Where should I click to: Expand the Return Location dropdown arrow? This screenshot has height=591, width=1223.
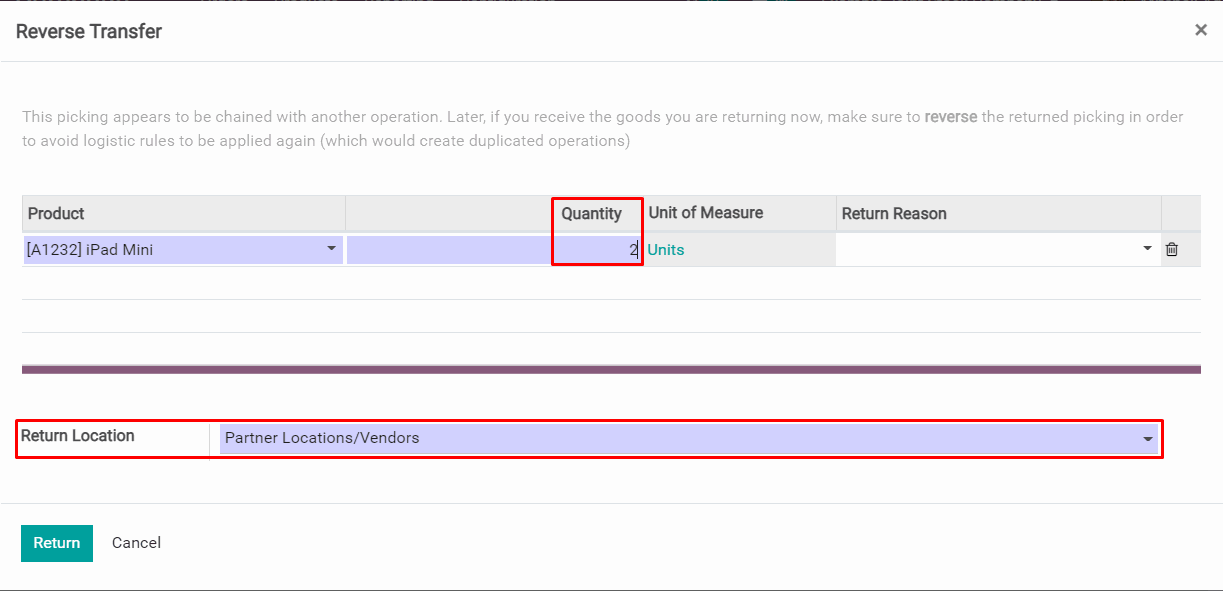(x=1147, y=438)
